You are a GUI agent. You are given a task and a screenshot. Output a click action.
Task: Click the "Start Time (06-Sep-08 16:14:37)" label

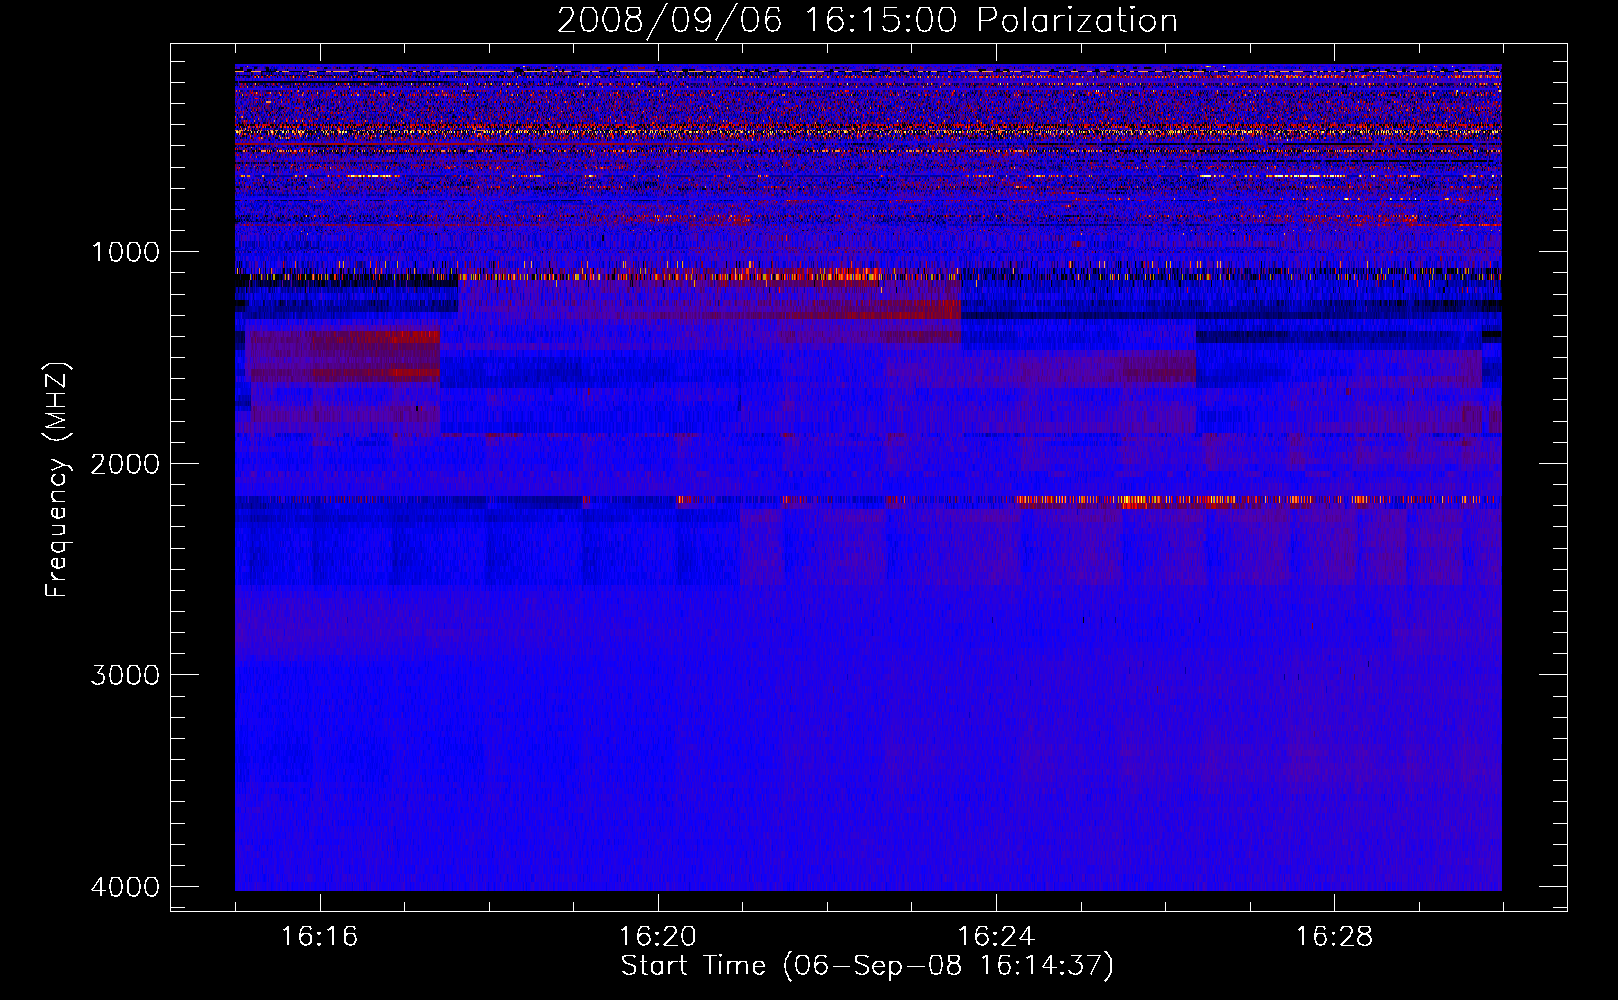tap(867, 966)
